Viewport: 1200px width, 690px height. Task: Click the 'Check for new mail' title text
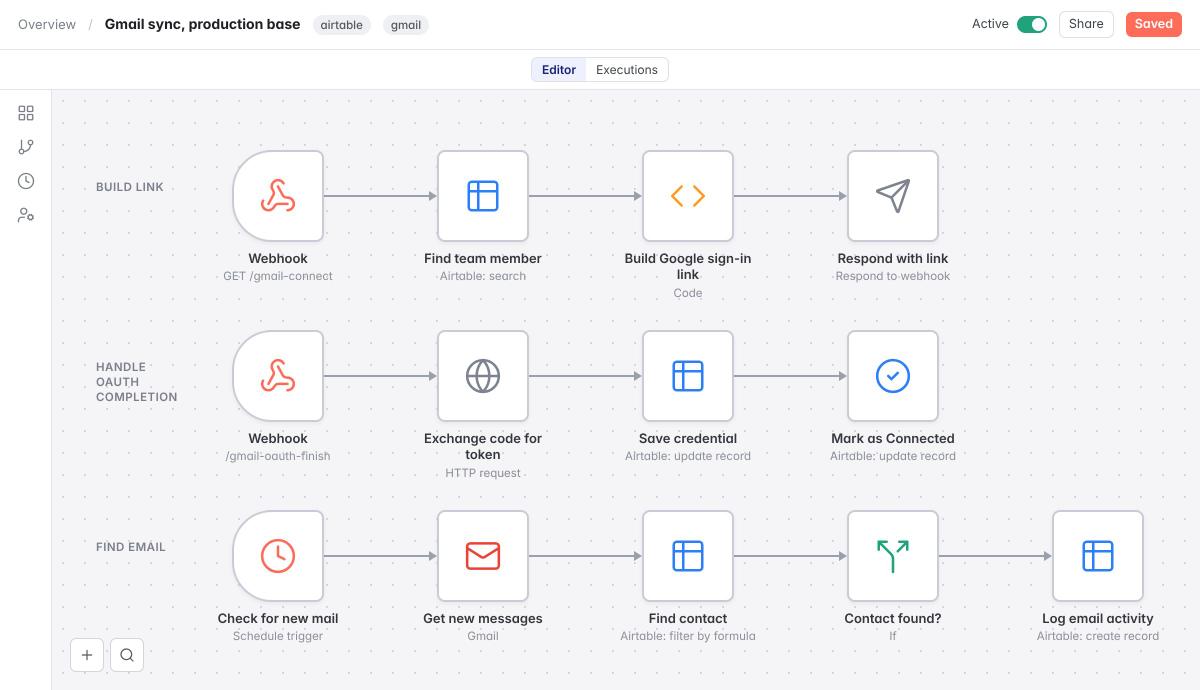click(278, 618)
